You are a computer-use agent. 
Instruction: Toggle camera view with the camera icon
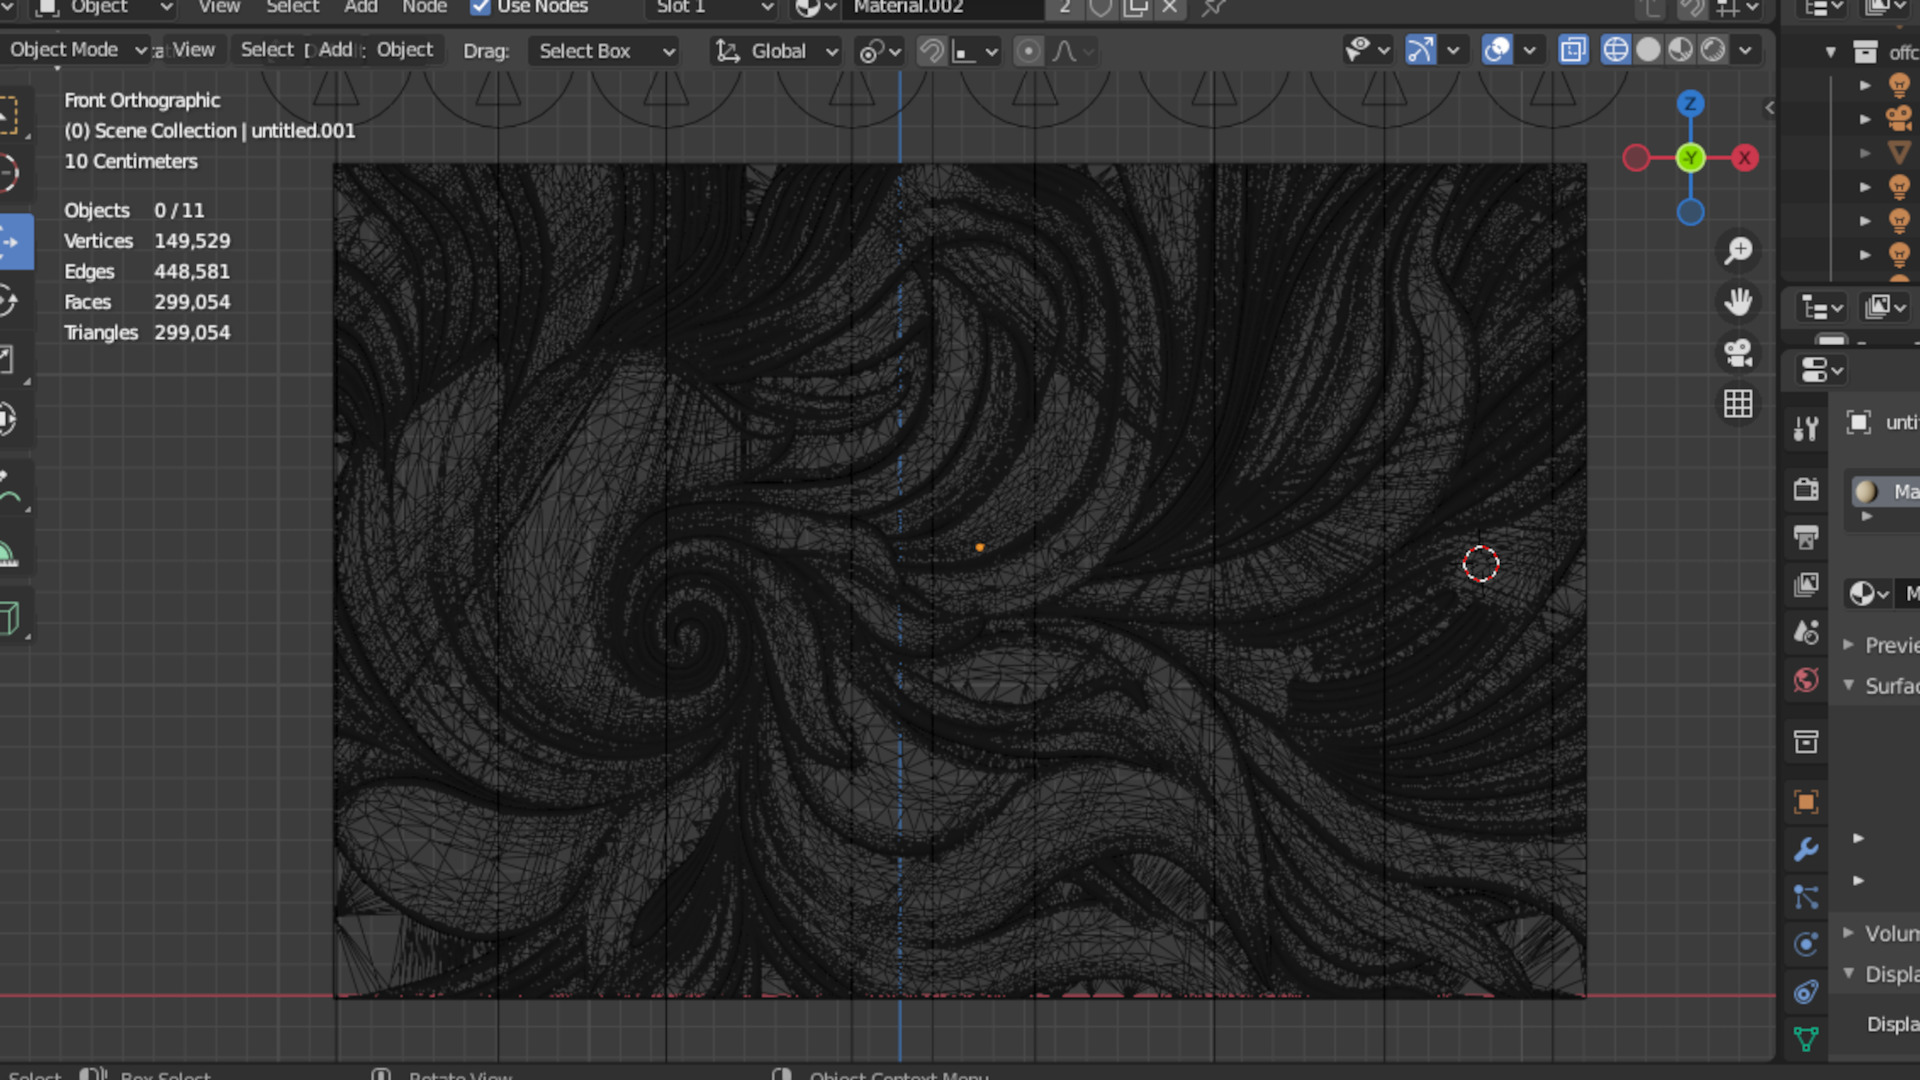click(1738, 352)
